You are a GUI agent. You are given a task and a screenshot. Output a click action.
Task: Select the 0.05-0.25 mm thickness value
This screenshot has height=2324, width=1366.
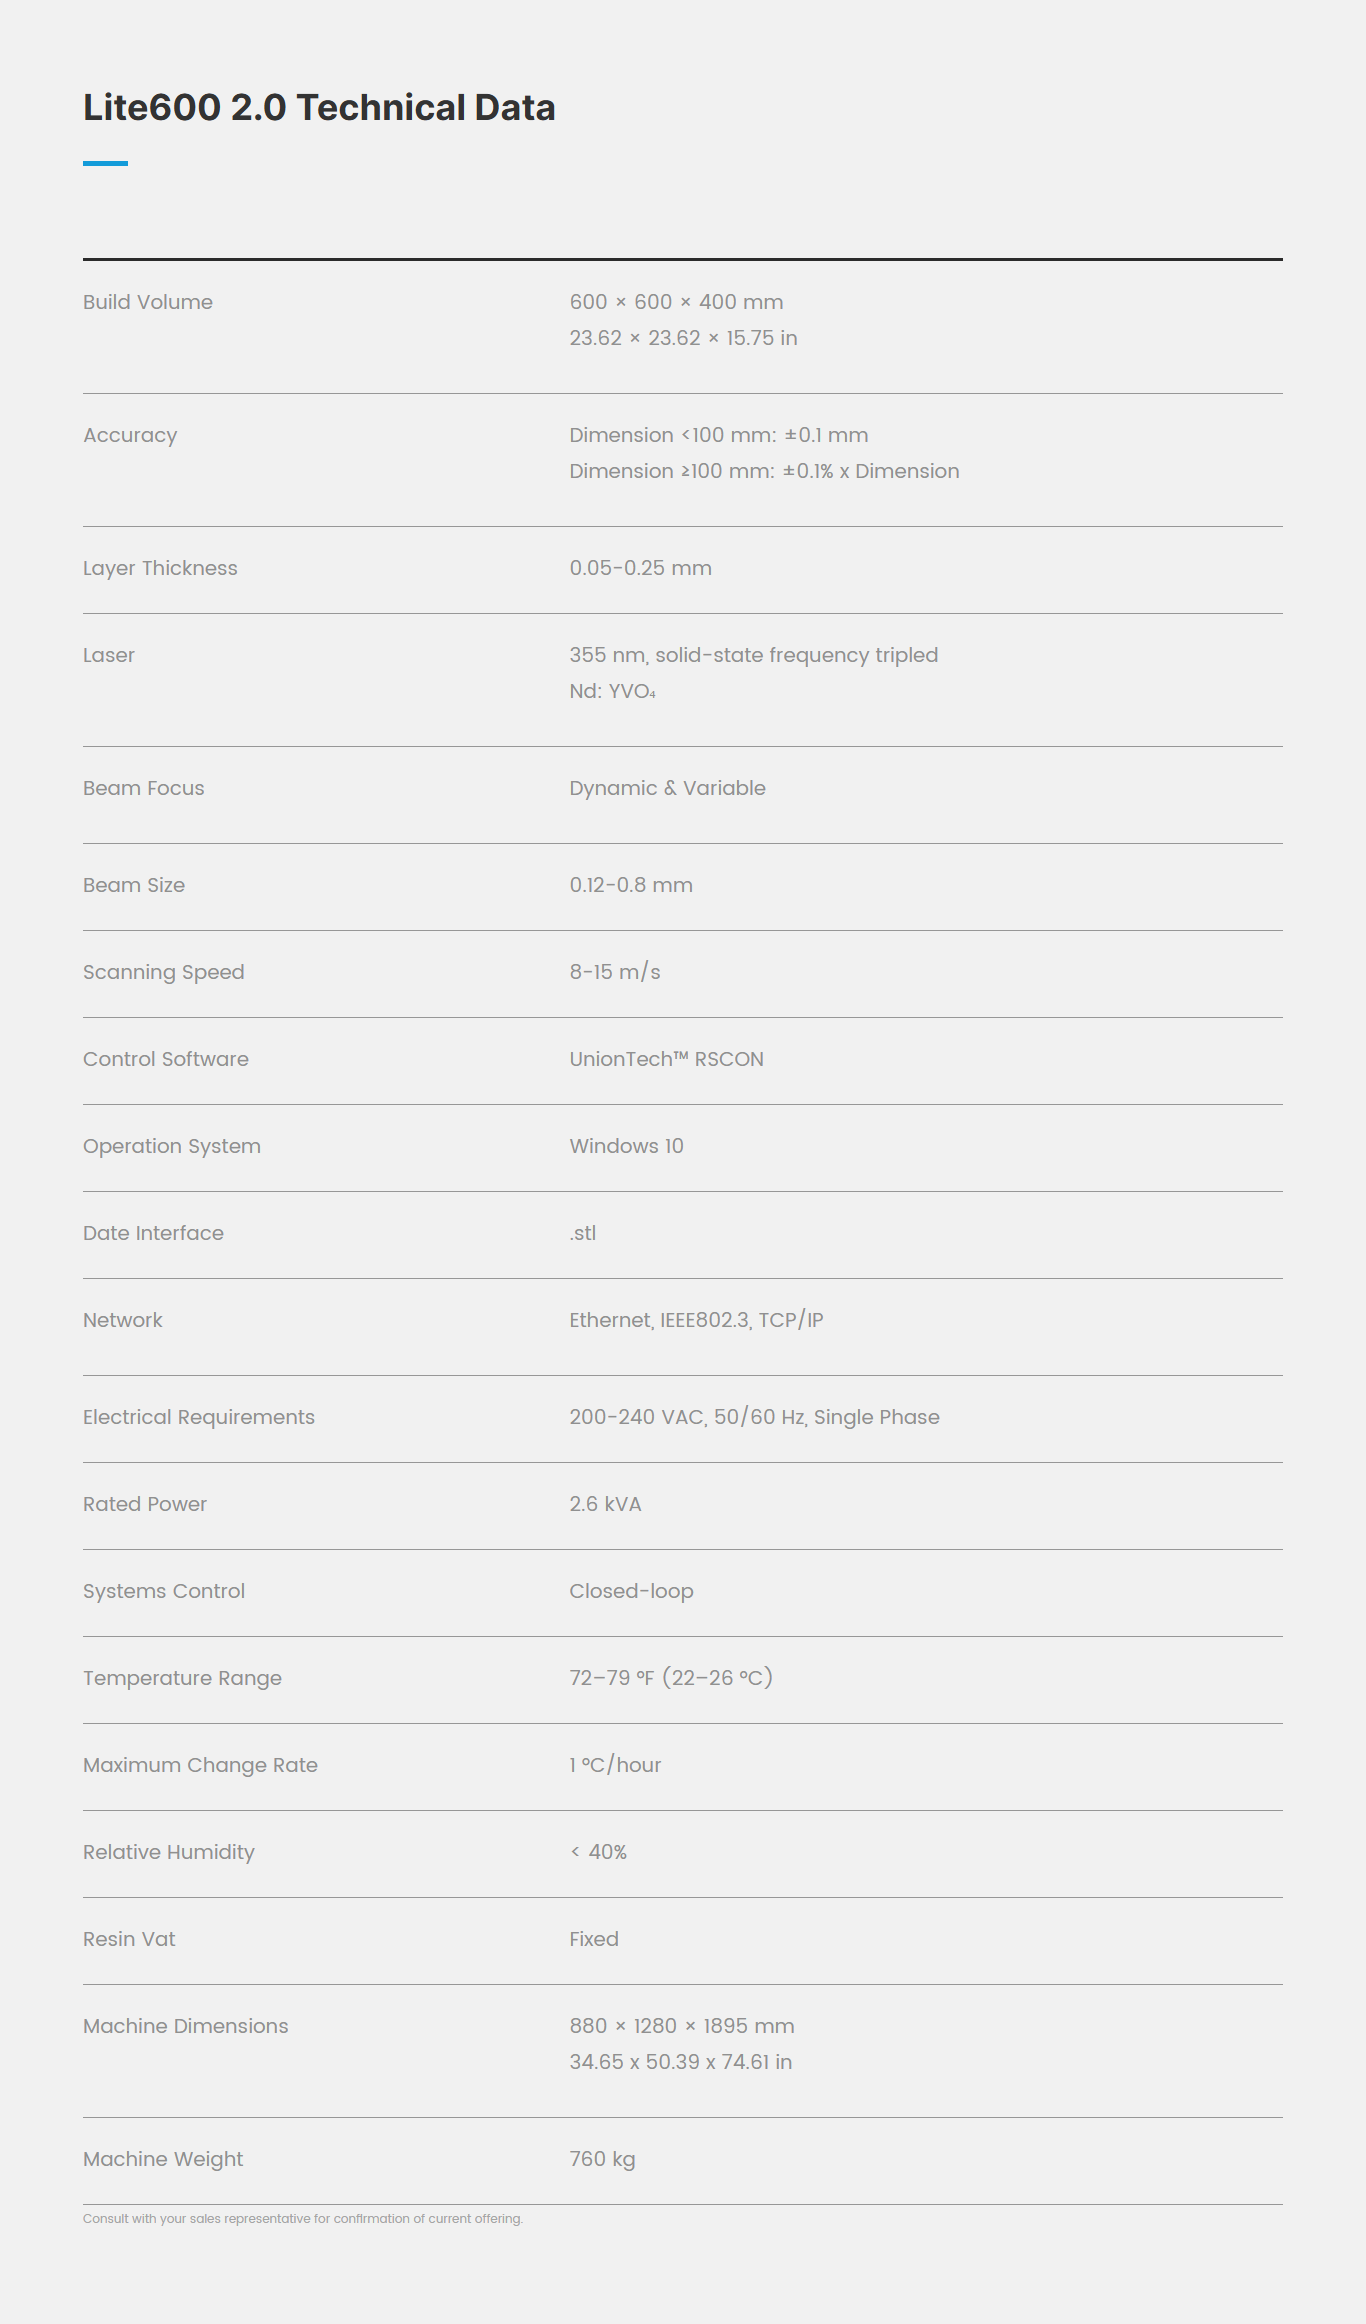(x=640, y=568)
